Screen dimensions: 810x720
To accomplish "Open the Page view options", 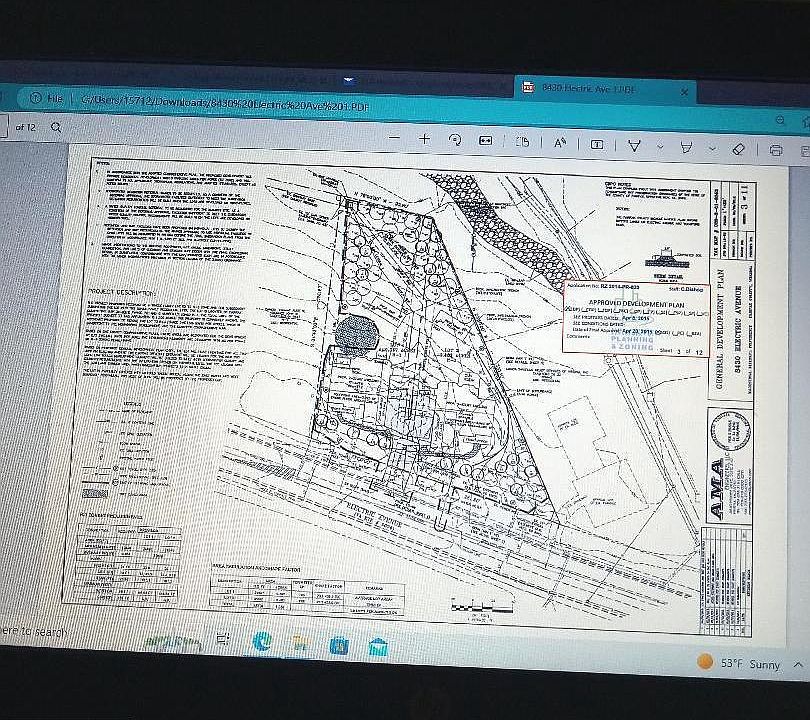I will (522, 142).
